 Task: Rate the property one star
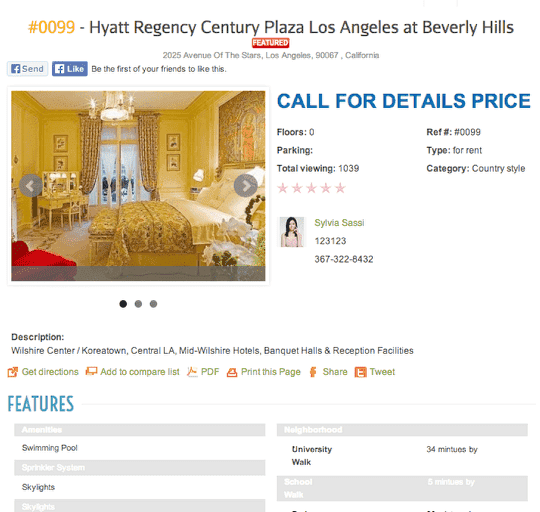[283, 188]
